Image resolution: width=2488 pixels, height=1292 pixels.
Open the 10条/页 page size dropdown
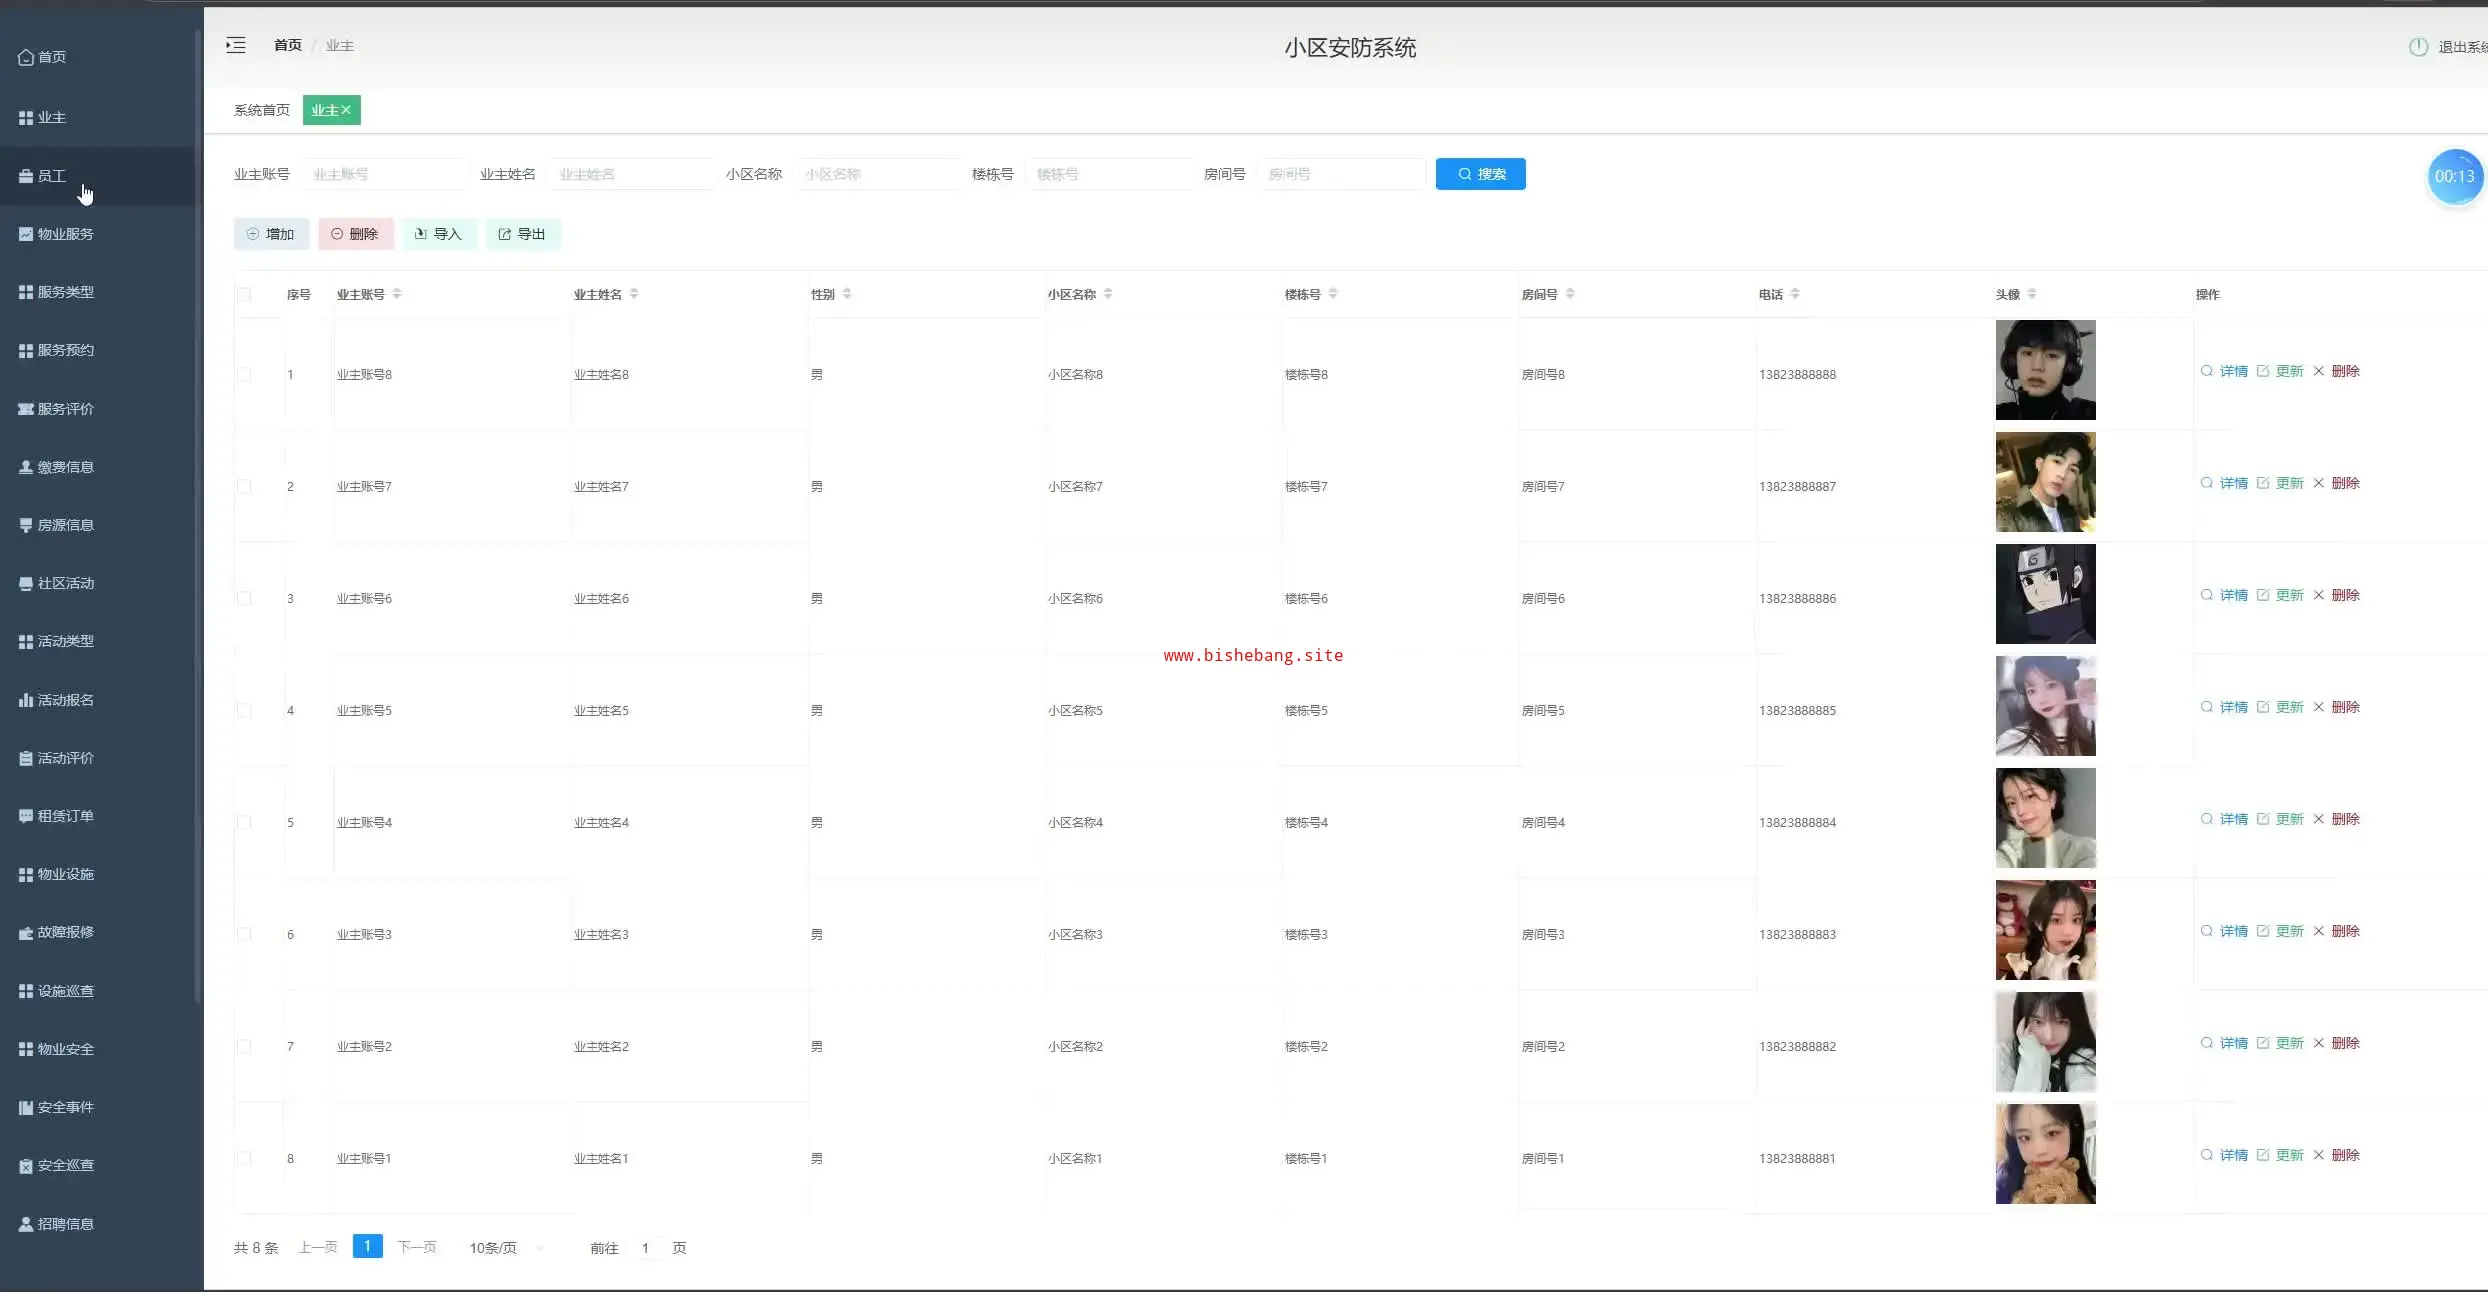point(505,1248)
